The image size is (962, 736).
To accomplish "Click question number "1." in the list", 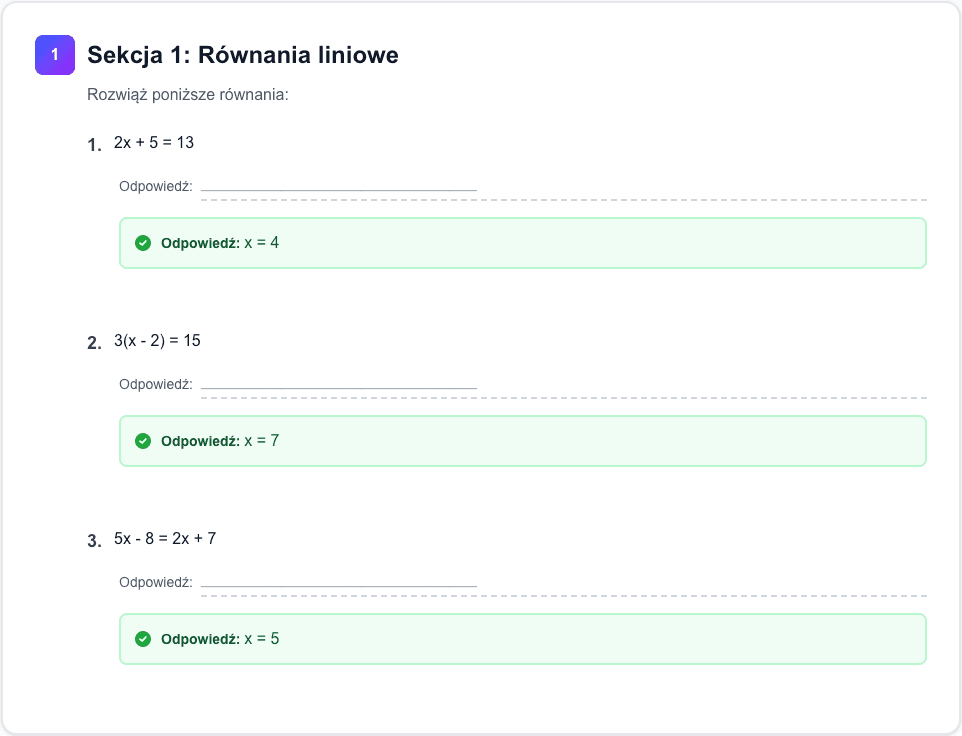I will point(95,145).
